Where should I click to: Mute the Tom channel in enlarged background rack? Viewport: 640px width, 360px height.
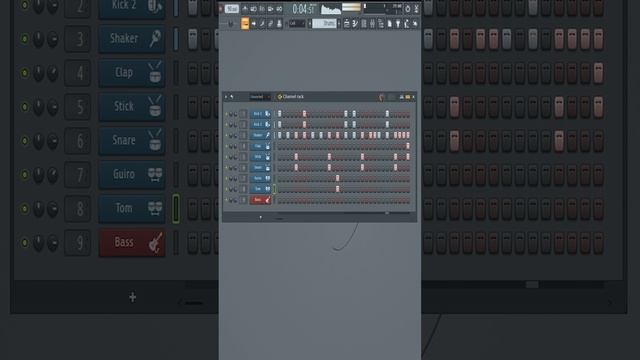24,209
